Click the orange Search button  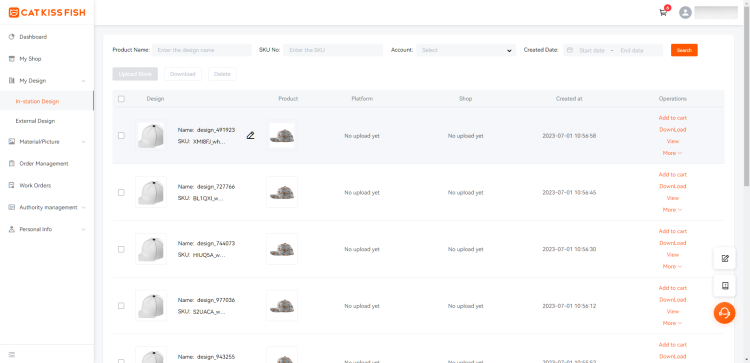point(684,50)
